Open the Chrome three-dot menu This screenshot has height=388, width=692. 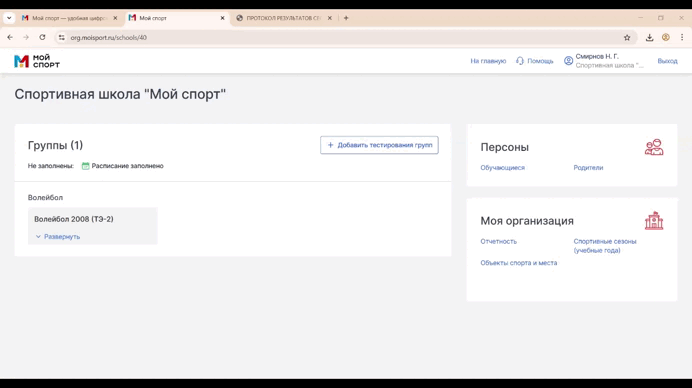tap(682, 38)
